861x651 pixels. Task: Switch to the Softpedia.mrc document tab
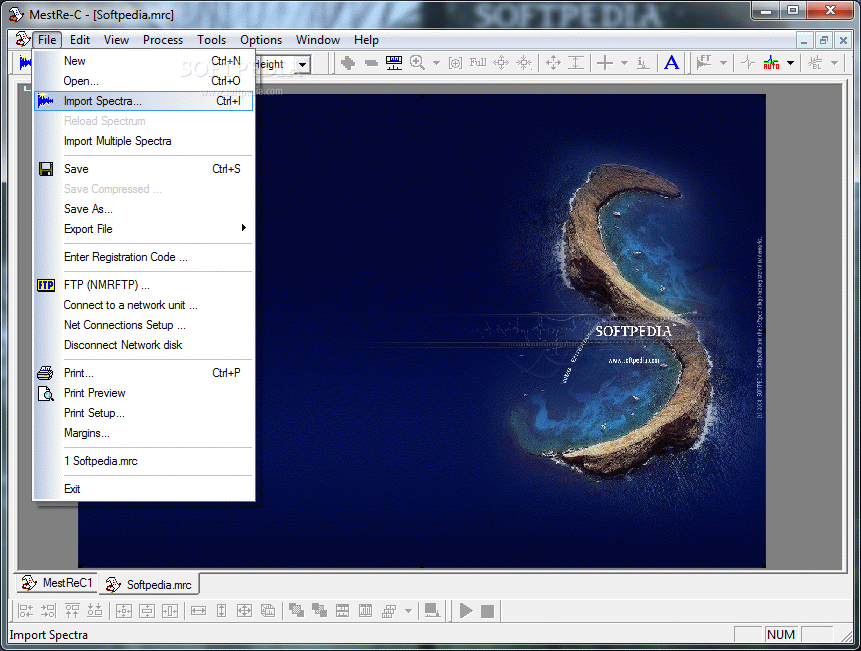click(x=149, y=585)
